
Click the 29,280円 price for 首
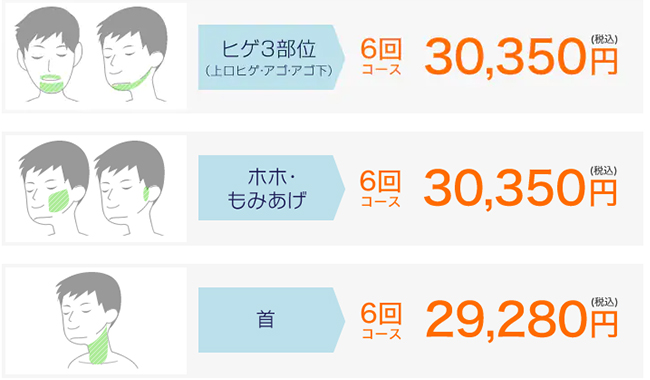click(521, 320)
